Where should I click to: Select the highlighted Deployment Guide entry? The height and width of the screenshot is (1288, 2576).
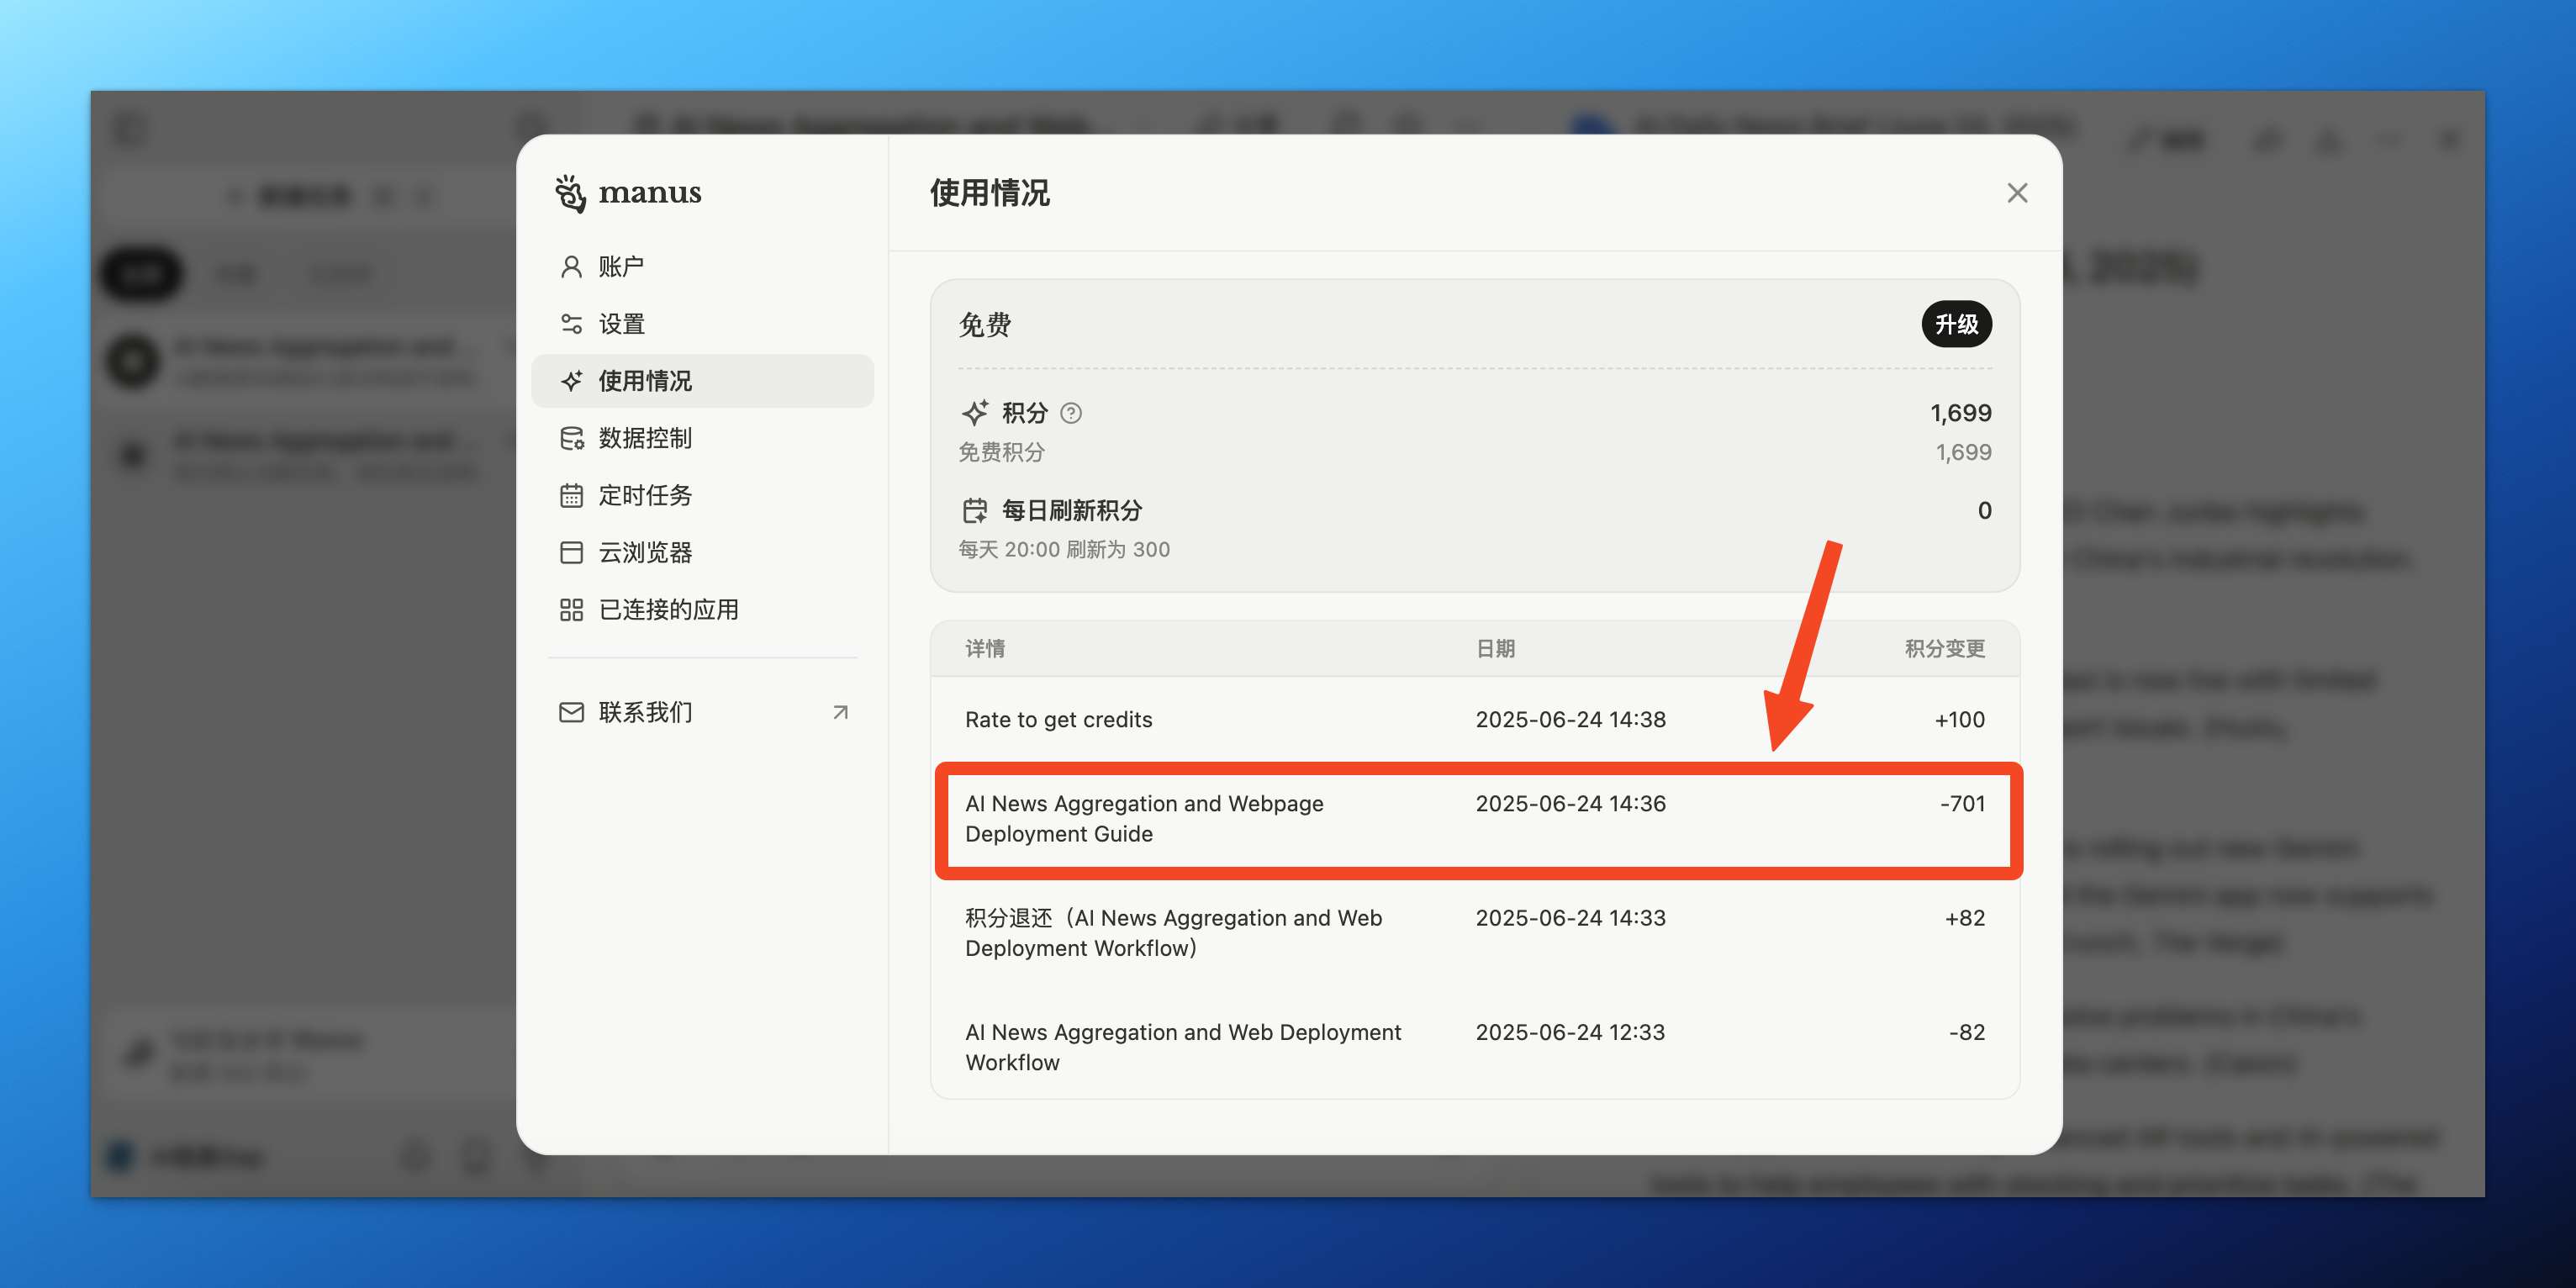[x=1143, y=818]
